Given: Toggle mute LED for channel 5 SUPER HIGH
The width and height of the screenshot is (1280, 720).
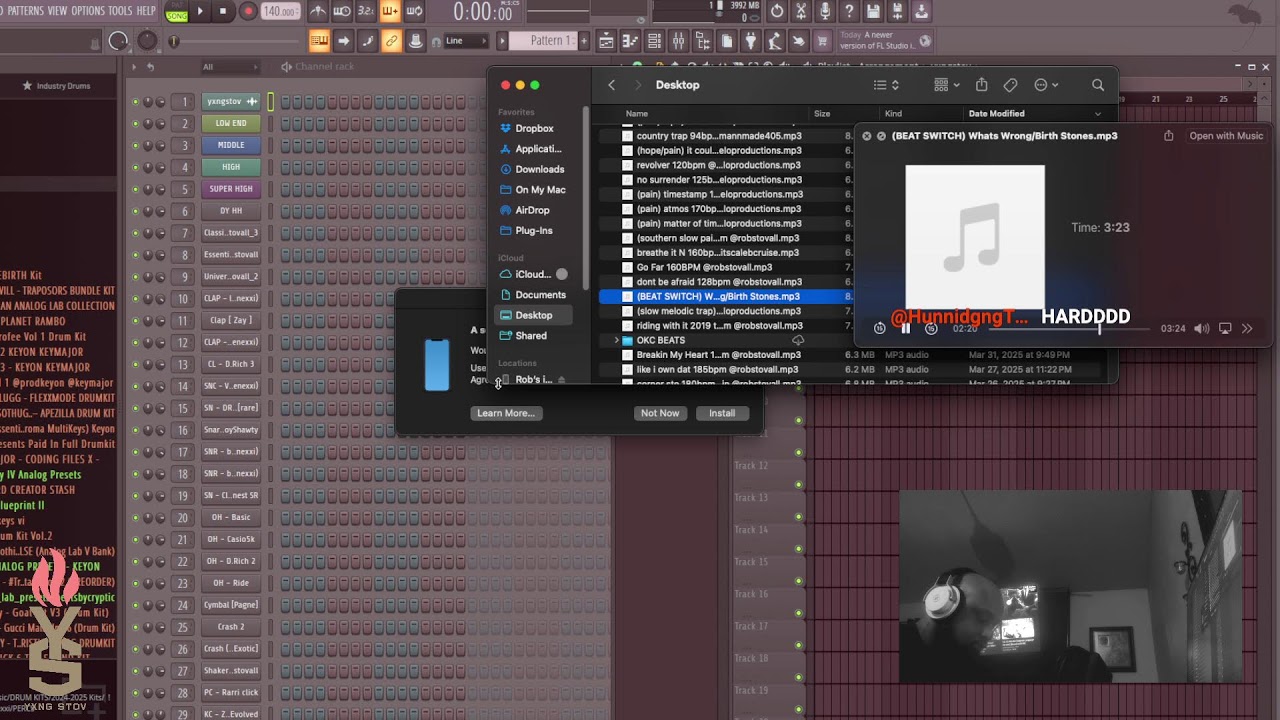Looking at the screenshot, I should coord(136,189).
